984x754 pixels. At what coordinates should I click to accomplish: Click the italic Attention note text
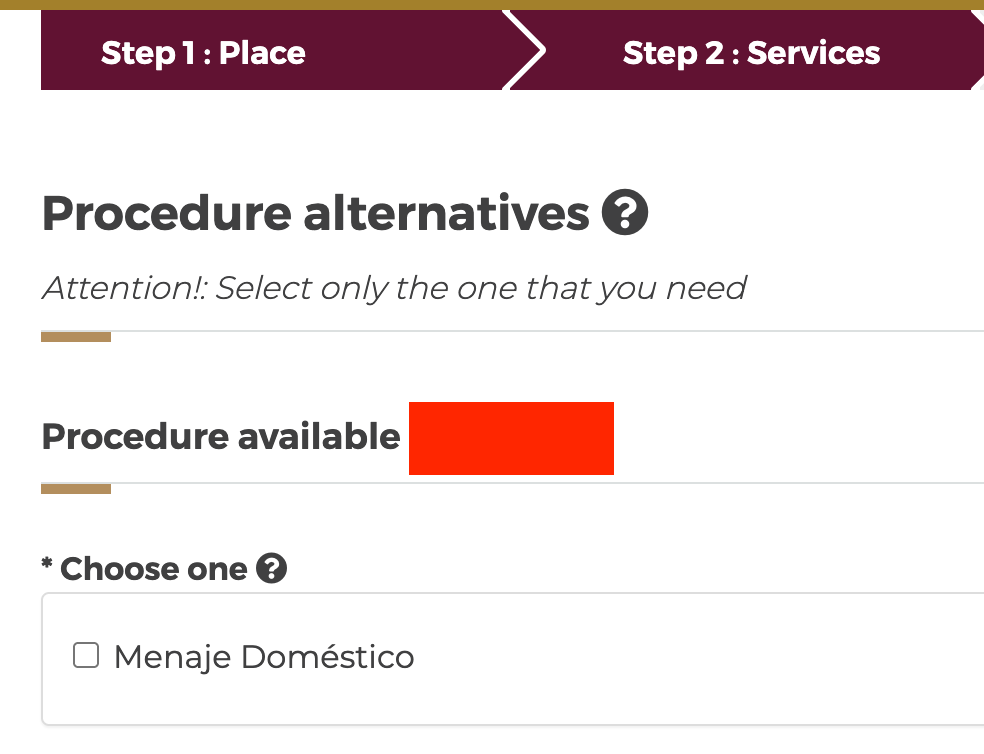pyautogui.click(x=394, y=288)
